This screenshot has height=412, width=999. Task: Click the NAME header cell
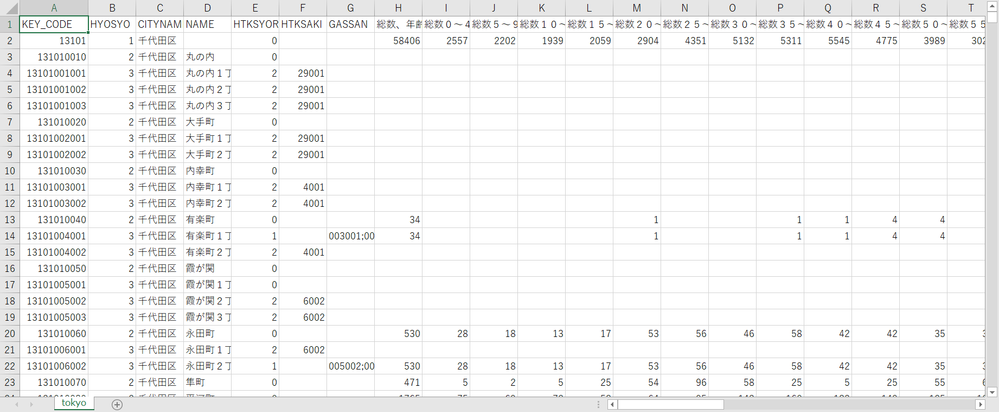[x=208, y=24]
